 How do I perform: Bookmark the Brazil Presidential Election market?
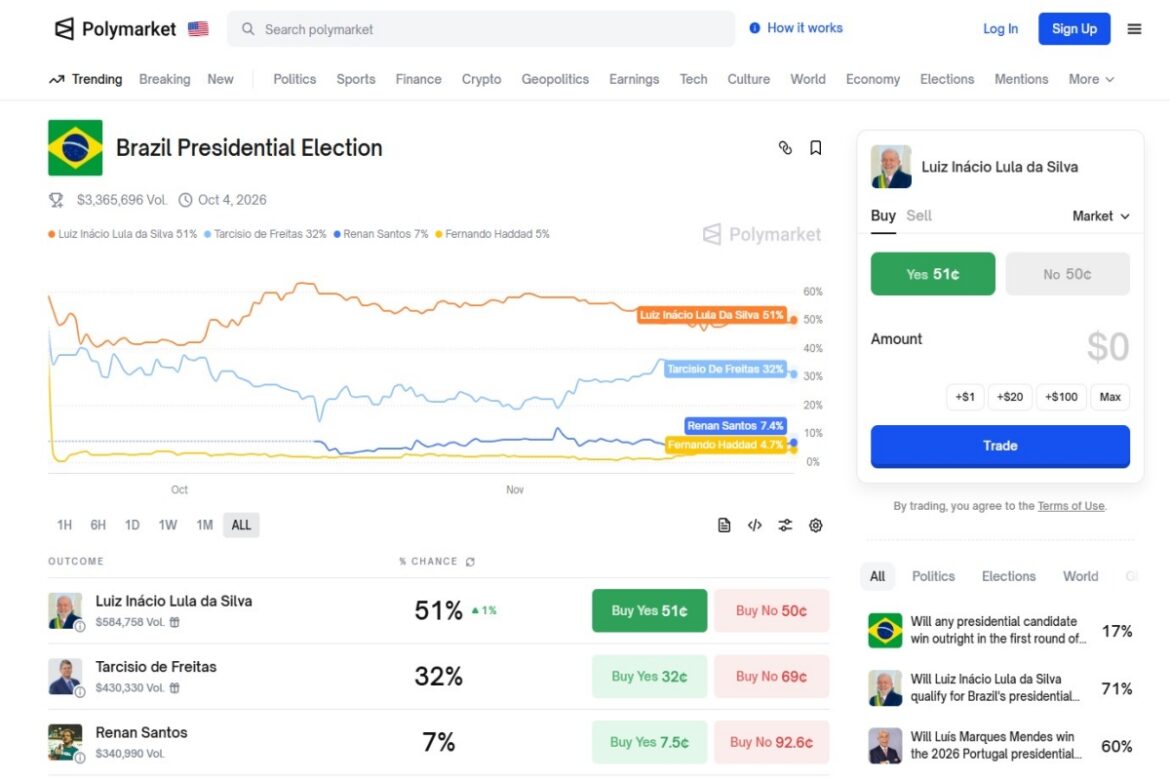click(x=816, y=148)
